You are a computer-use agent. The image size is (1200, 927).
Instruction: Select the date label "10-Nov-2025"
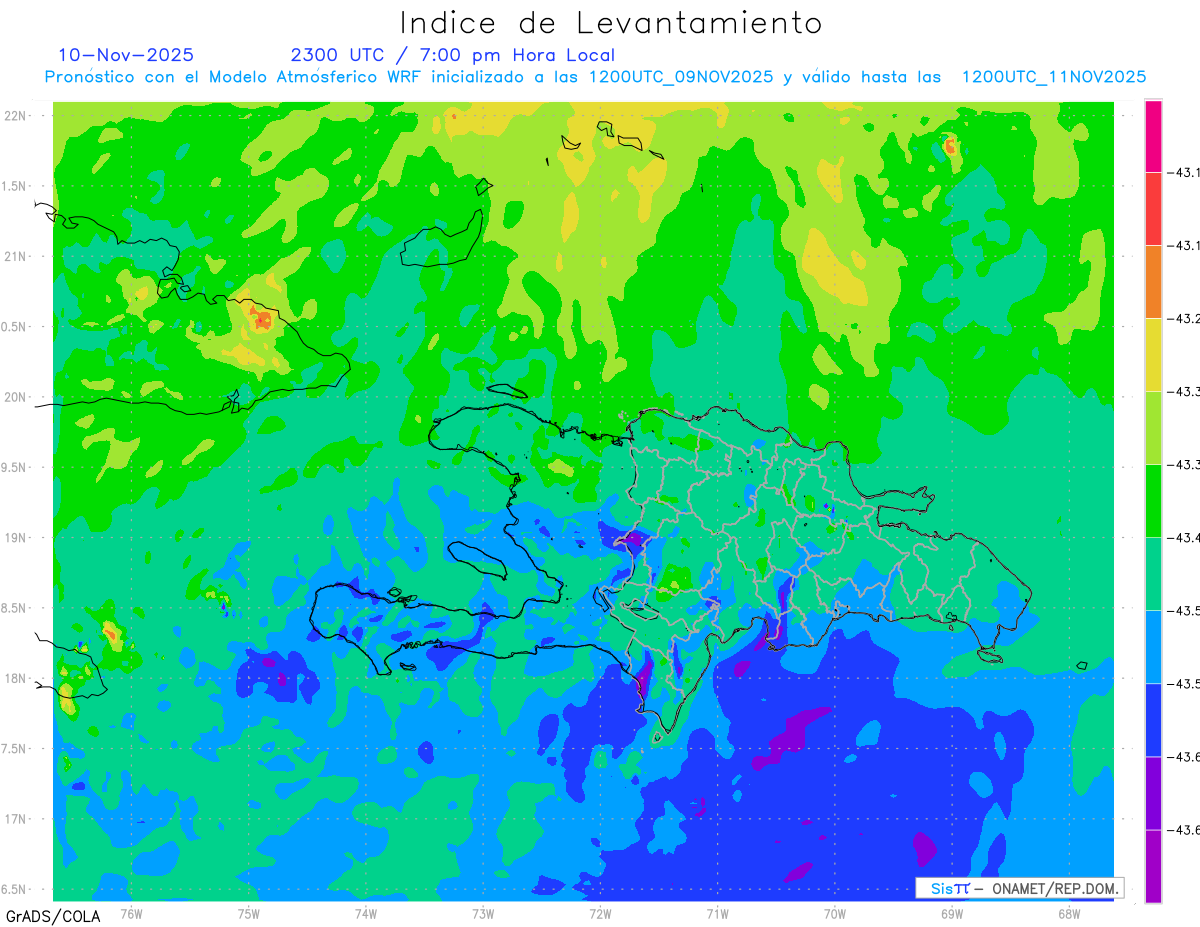point(126,55)
